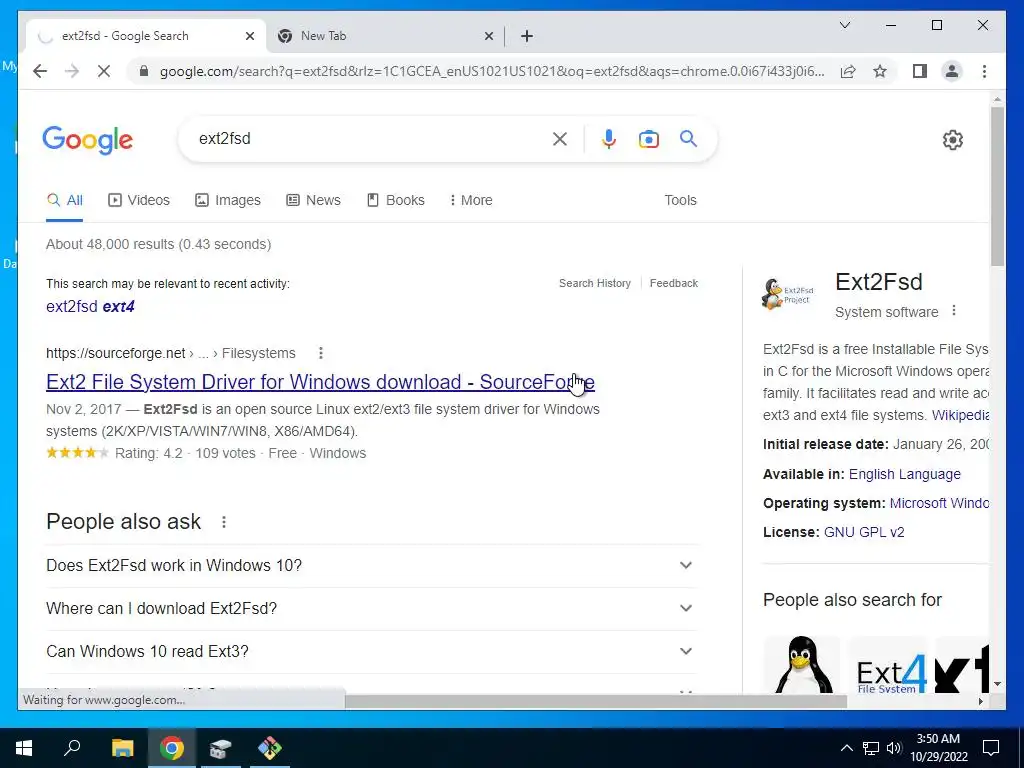This screenshot has width=1024, height=768.
Task: Open File Explorer from the taskbar
Action: click(x=122, y=748)
